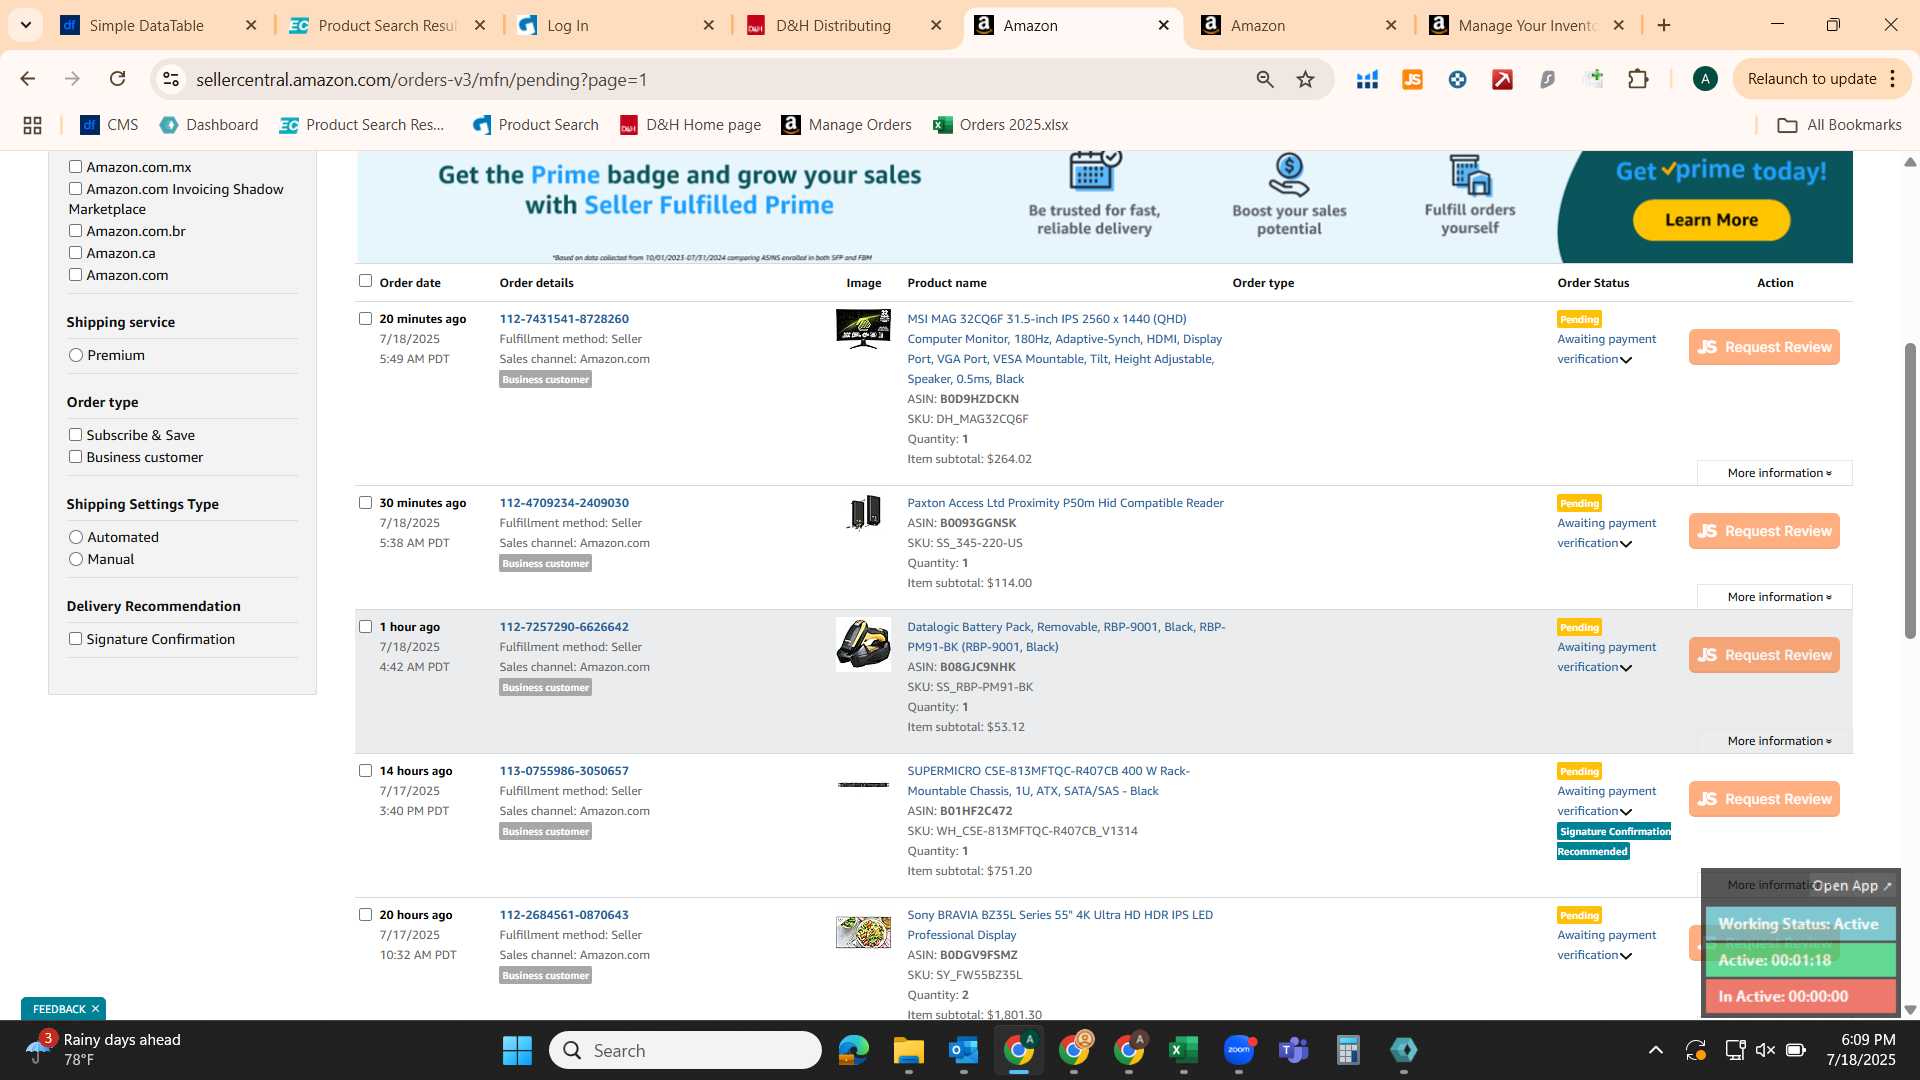The width and height of the screenshot is (1920, 1080).
Task: Open the zoom magnifier icon in address bar
Action: click(1265, 79)
